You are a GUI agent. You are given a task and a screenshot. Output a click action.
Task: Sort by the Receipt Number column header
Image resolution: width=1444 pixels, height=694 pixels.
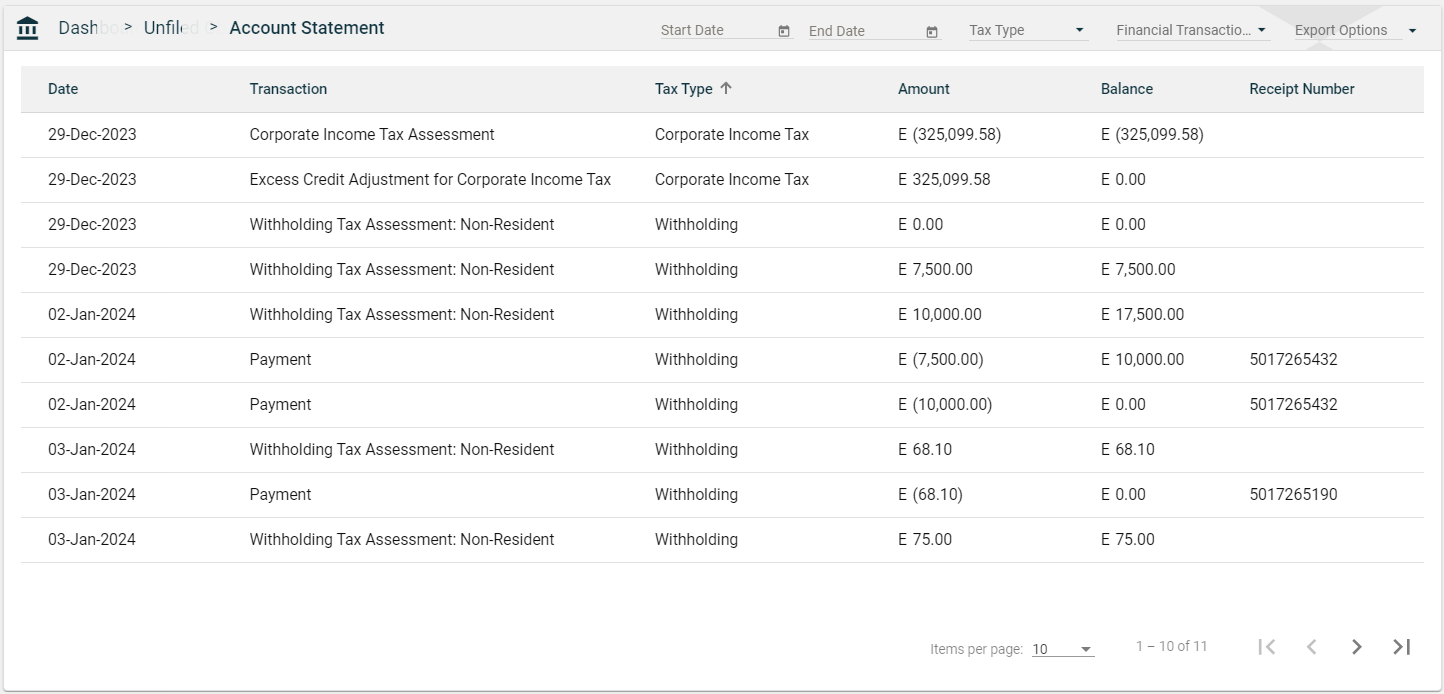(x=1301, y=89)
